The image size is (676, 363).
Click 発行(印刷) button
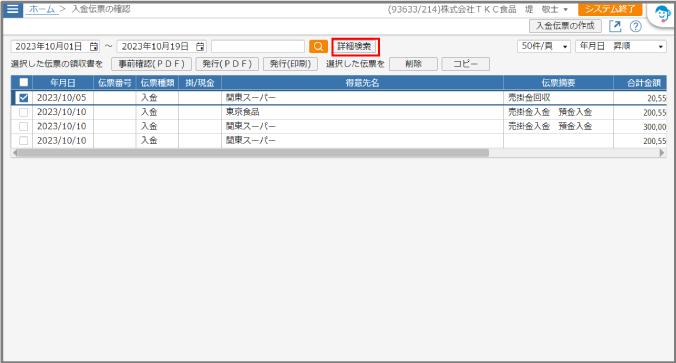(290, 64)
